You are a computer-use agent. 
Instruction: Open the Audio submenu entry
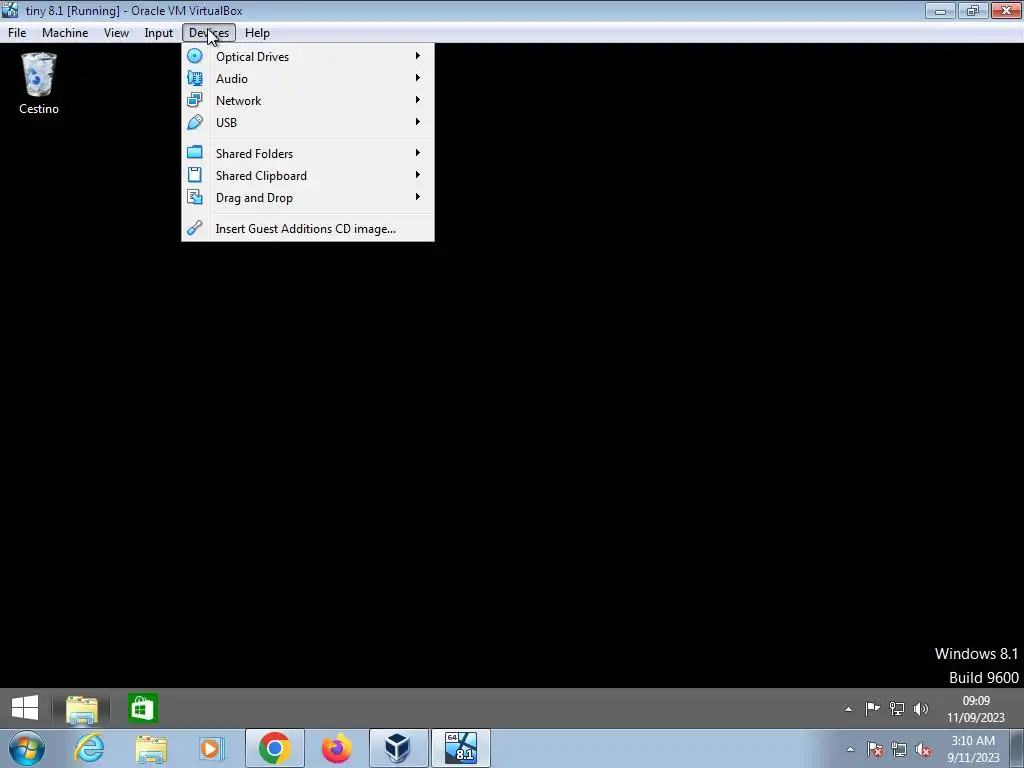click(x=308, y=78)
